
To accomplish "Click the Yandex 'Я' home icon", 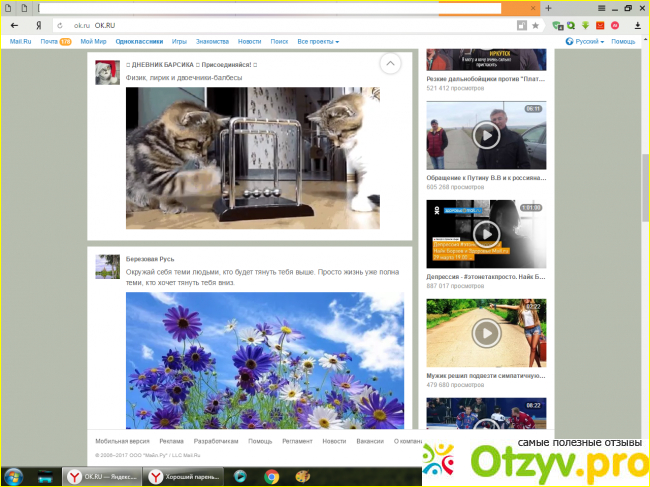I will tap(38, 24).
